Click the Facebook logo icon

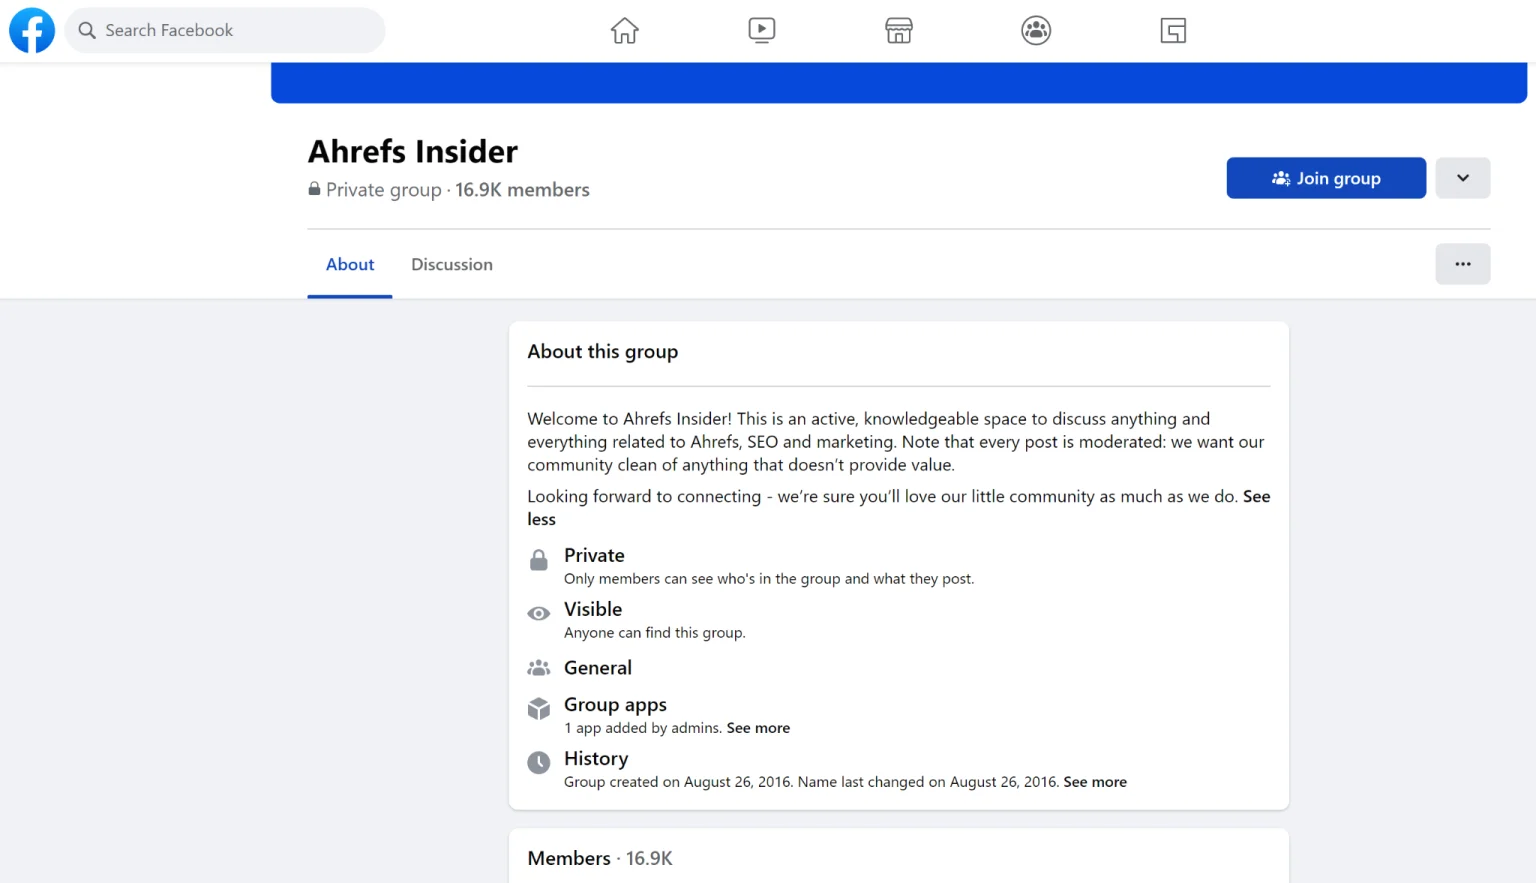point(32,31)
